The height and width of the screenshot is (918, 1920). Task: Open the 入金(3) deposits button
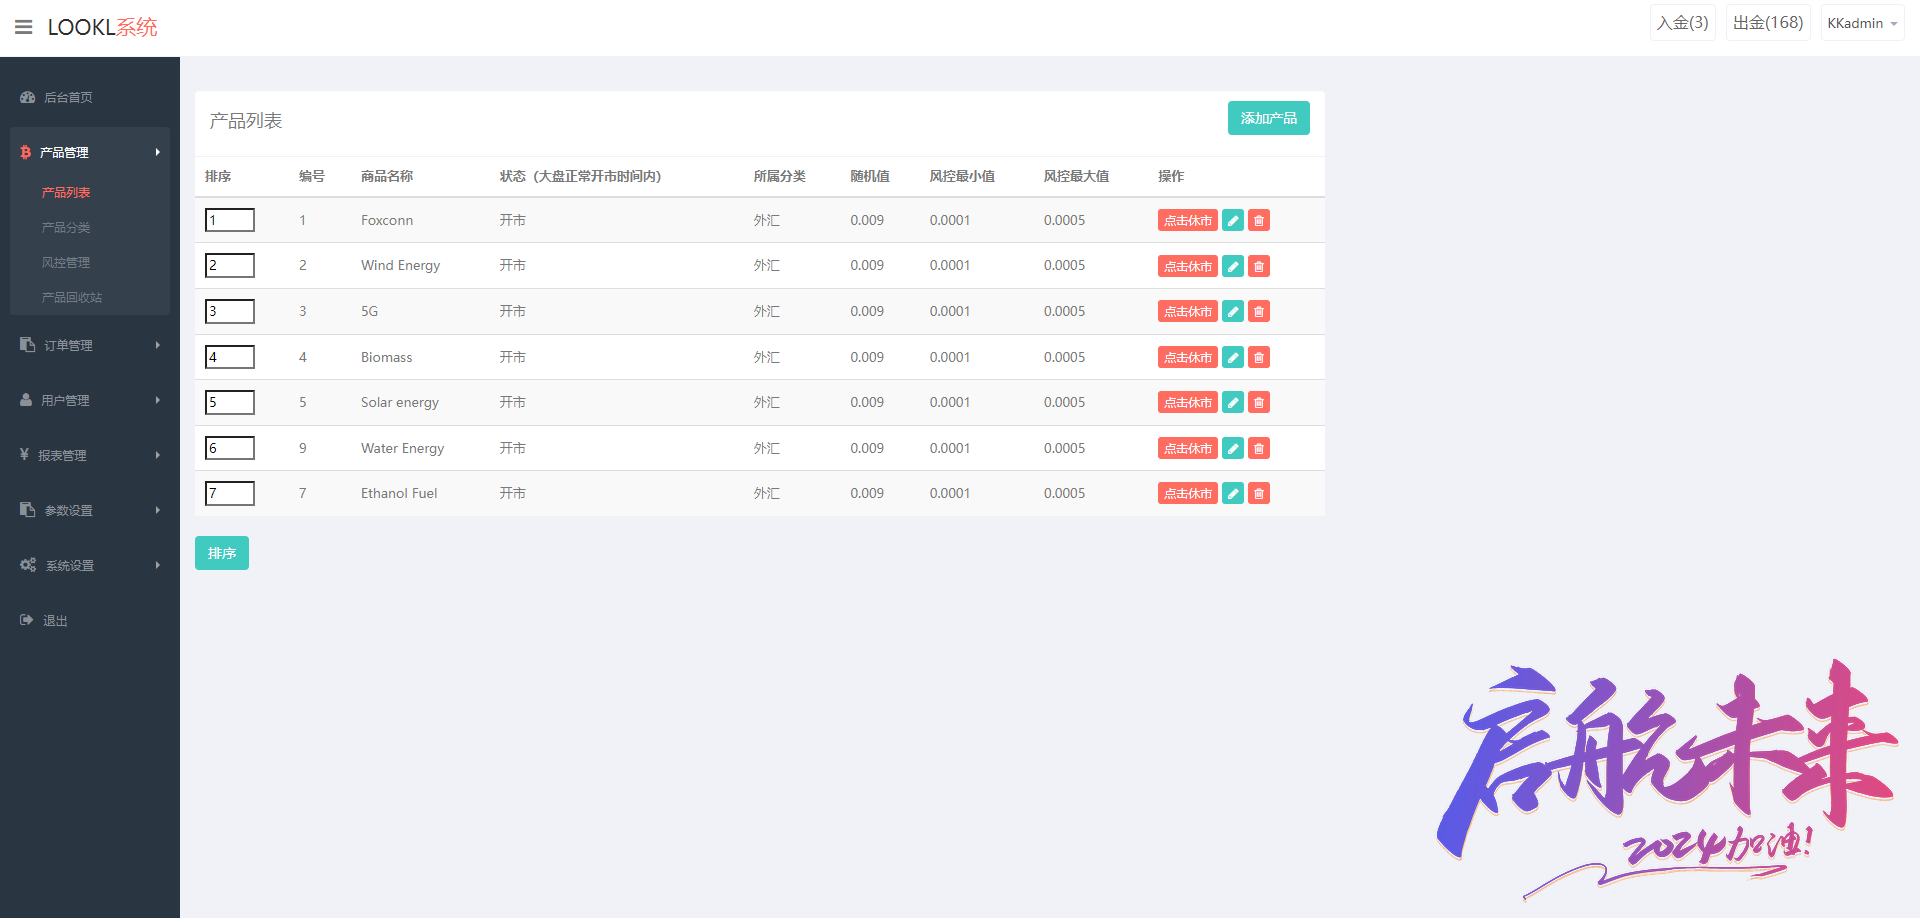[x=1682, y=23]
